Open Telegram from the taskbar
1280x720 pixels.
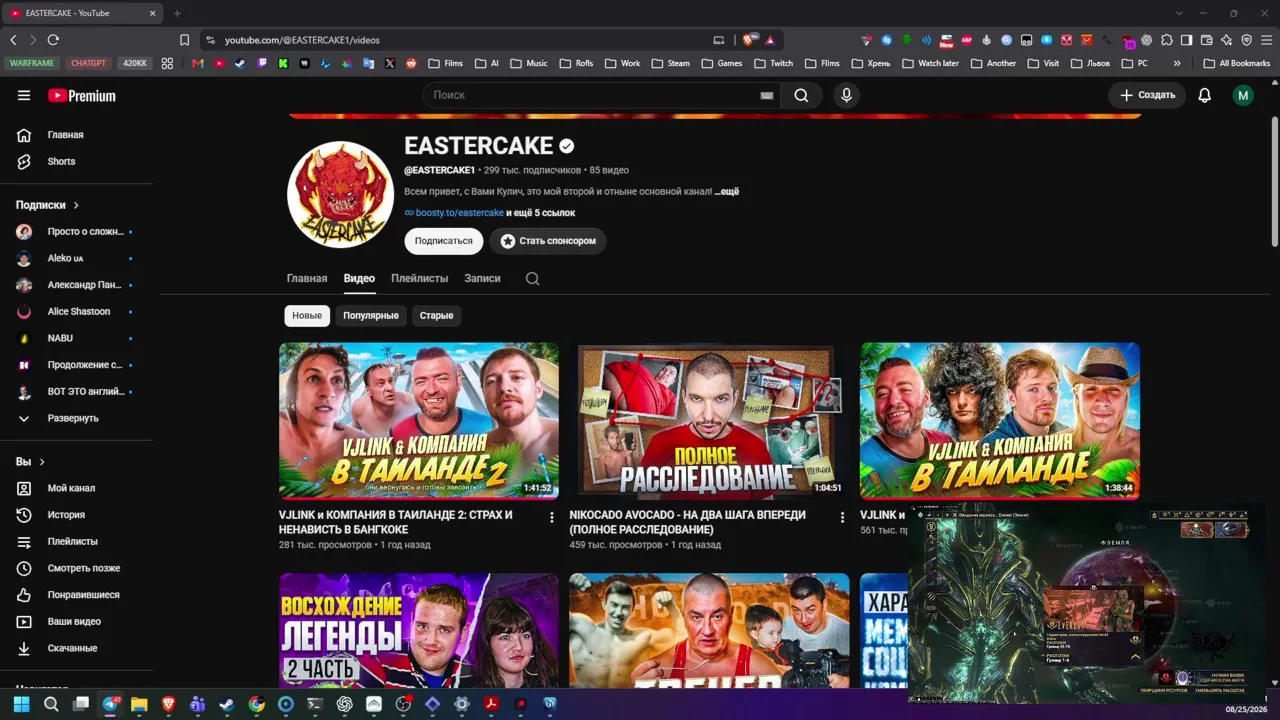click(x=110, y=704)
